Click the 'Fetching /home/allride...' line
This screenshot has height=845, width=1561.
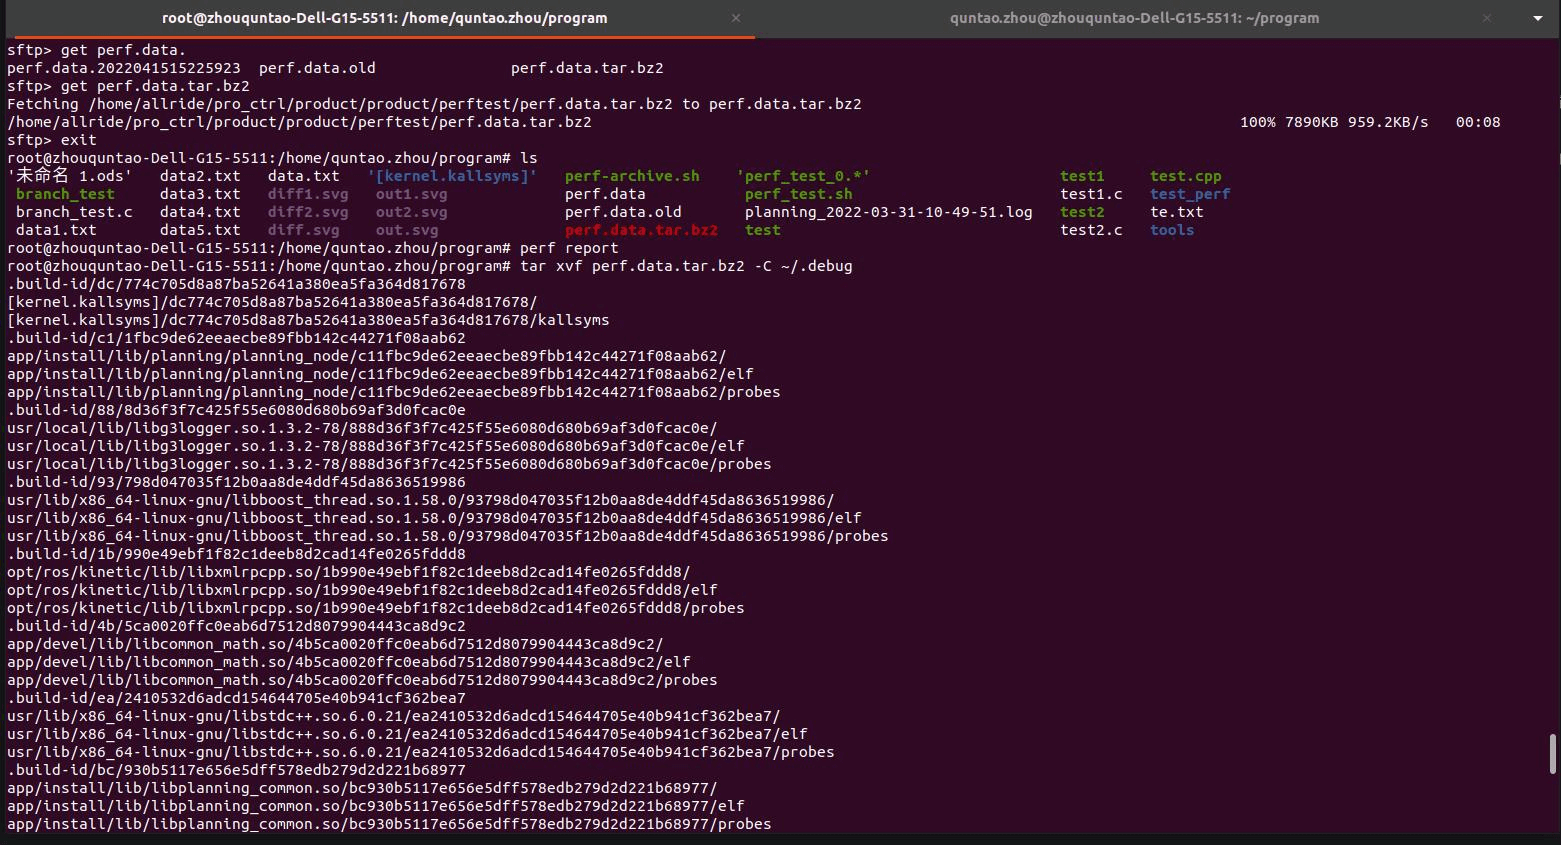[434, 104]
